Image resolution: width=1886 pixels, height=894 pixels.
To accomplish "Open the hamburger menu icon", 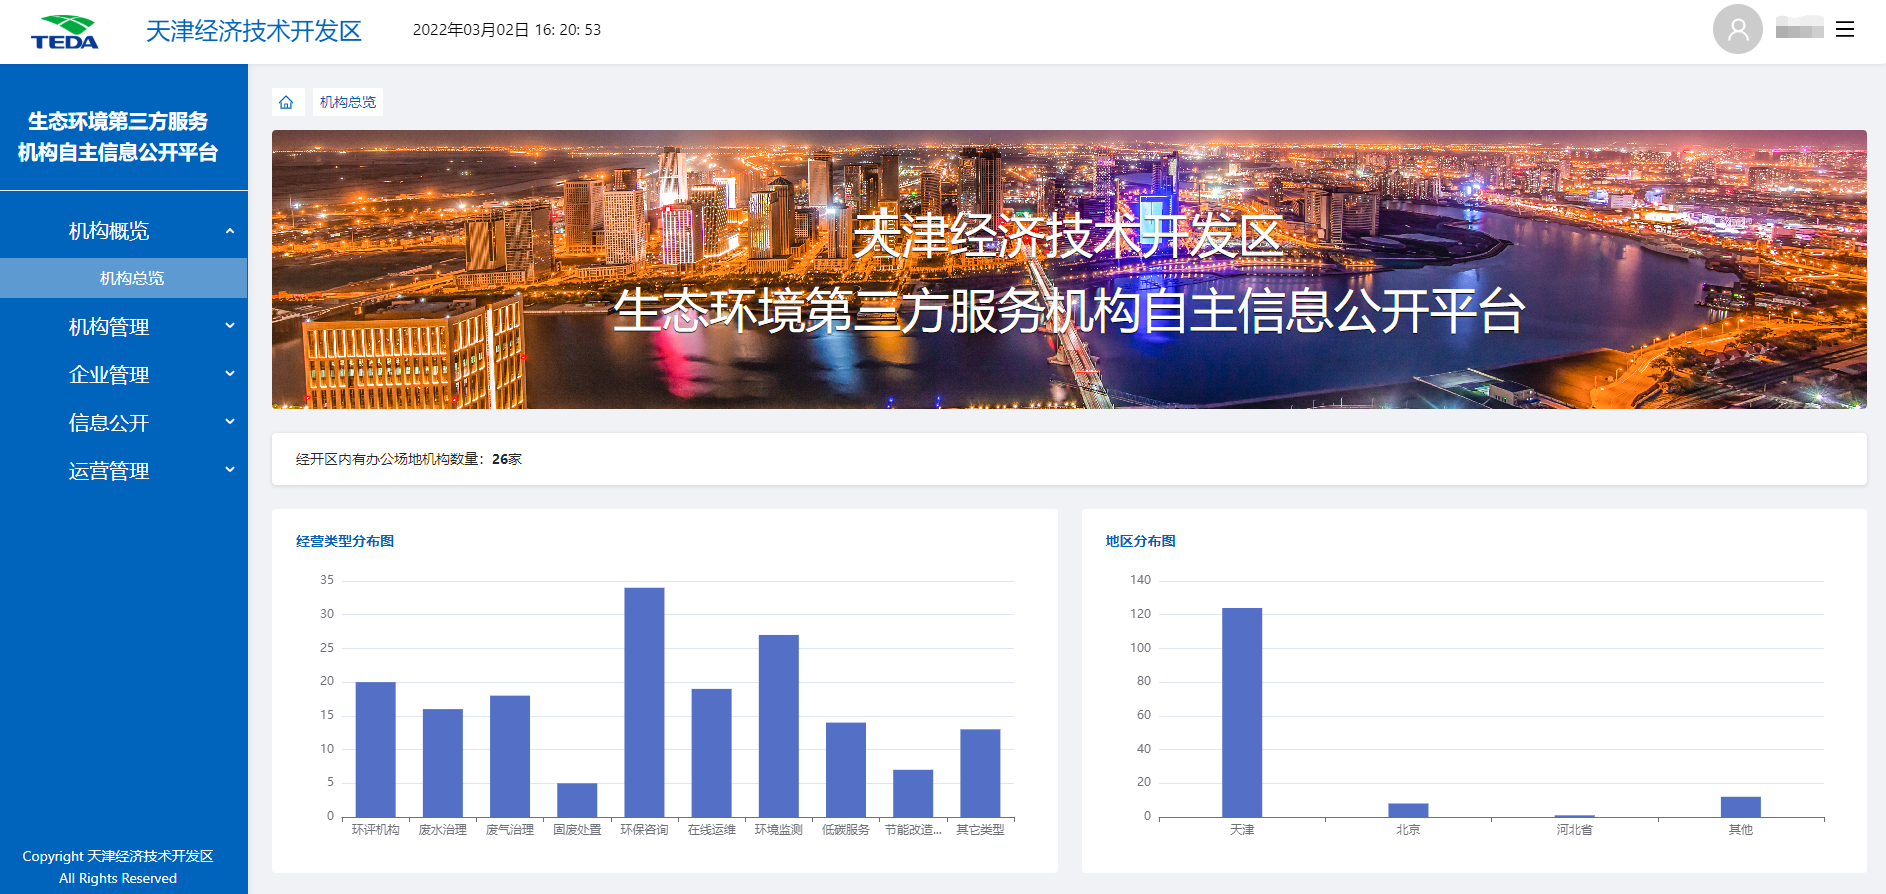I will (1845, 29).
